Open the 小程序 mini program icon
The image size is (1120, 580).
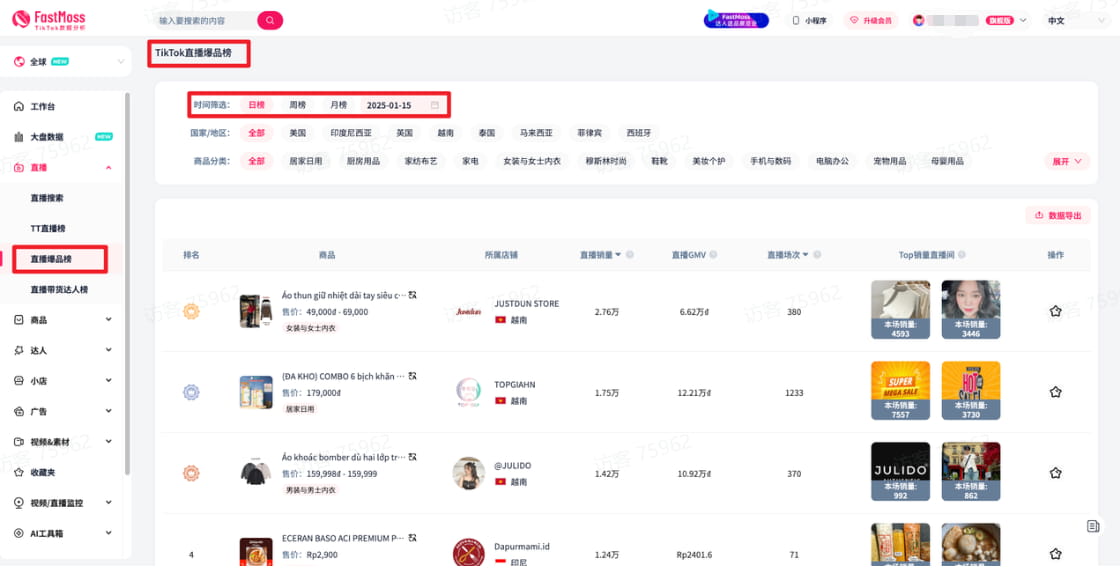[809, 20]
